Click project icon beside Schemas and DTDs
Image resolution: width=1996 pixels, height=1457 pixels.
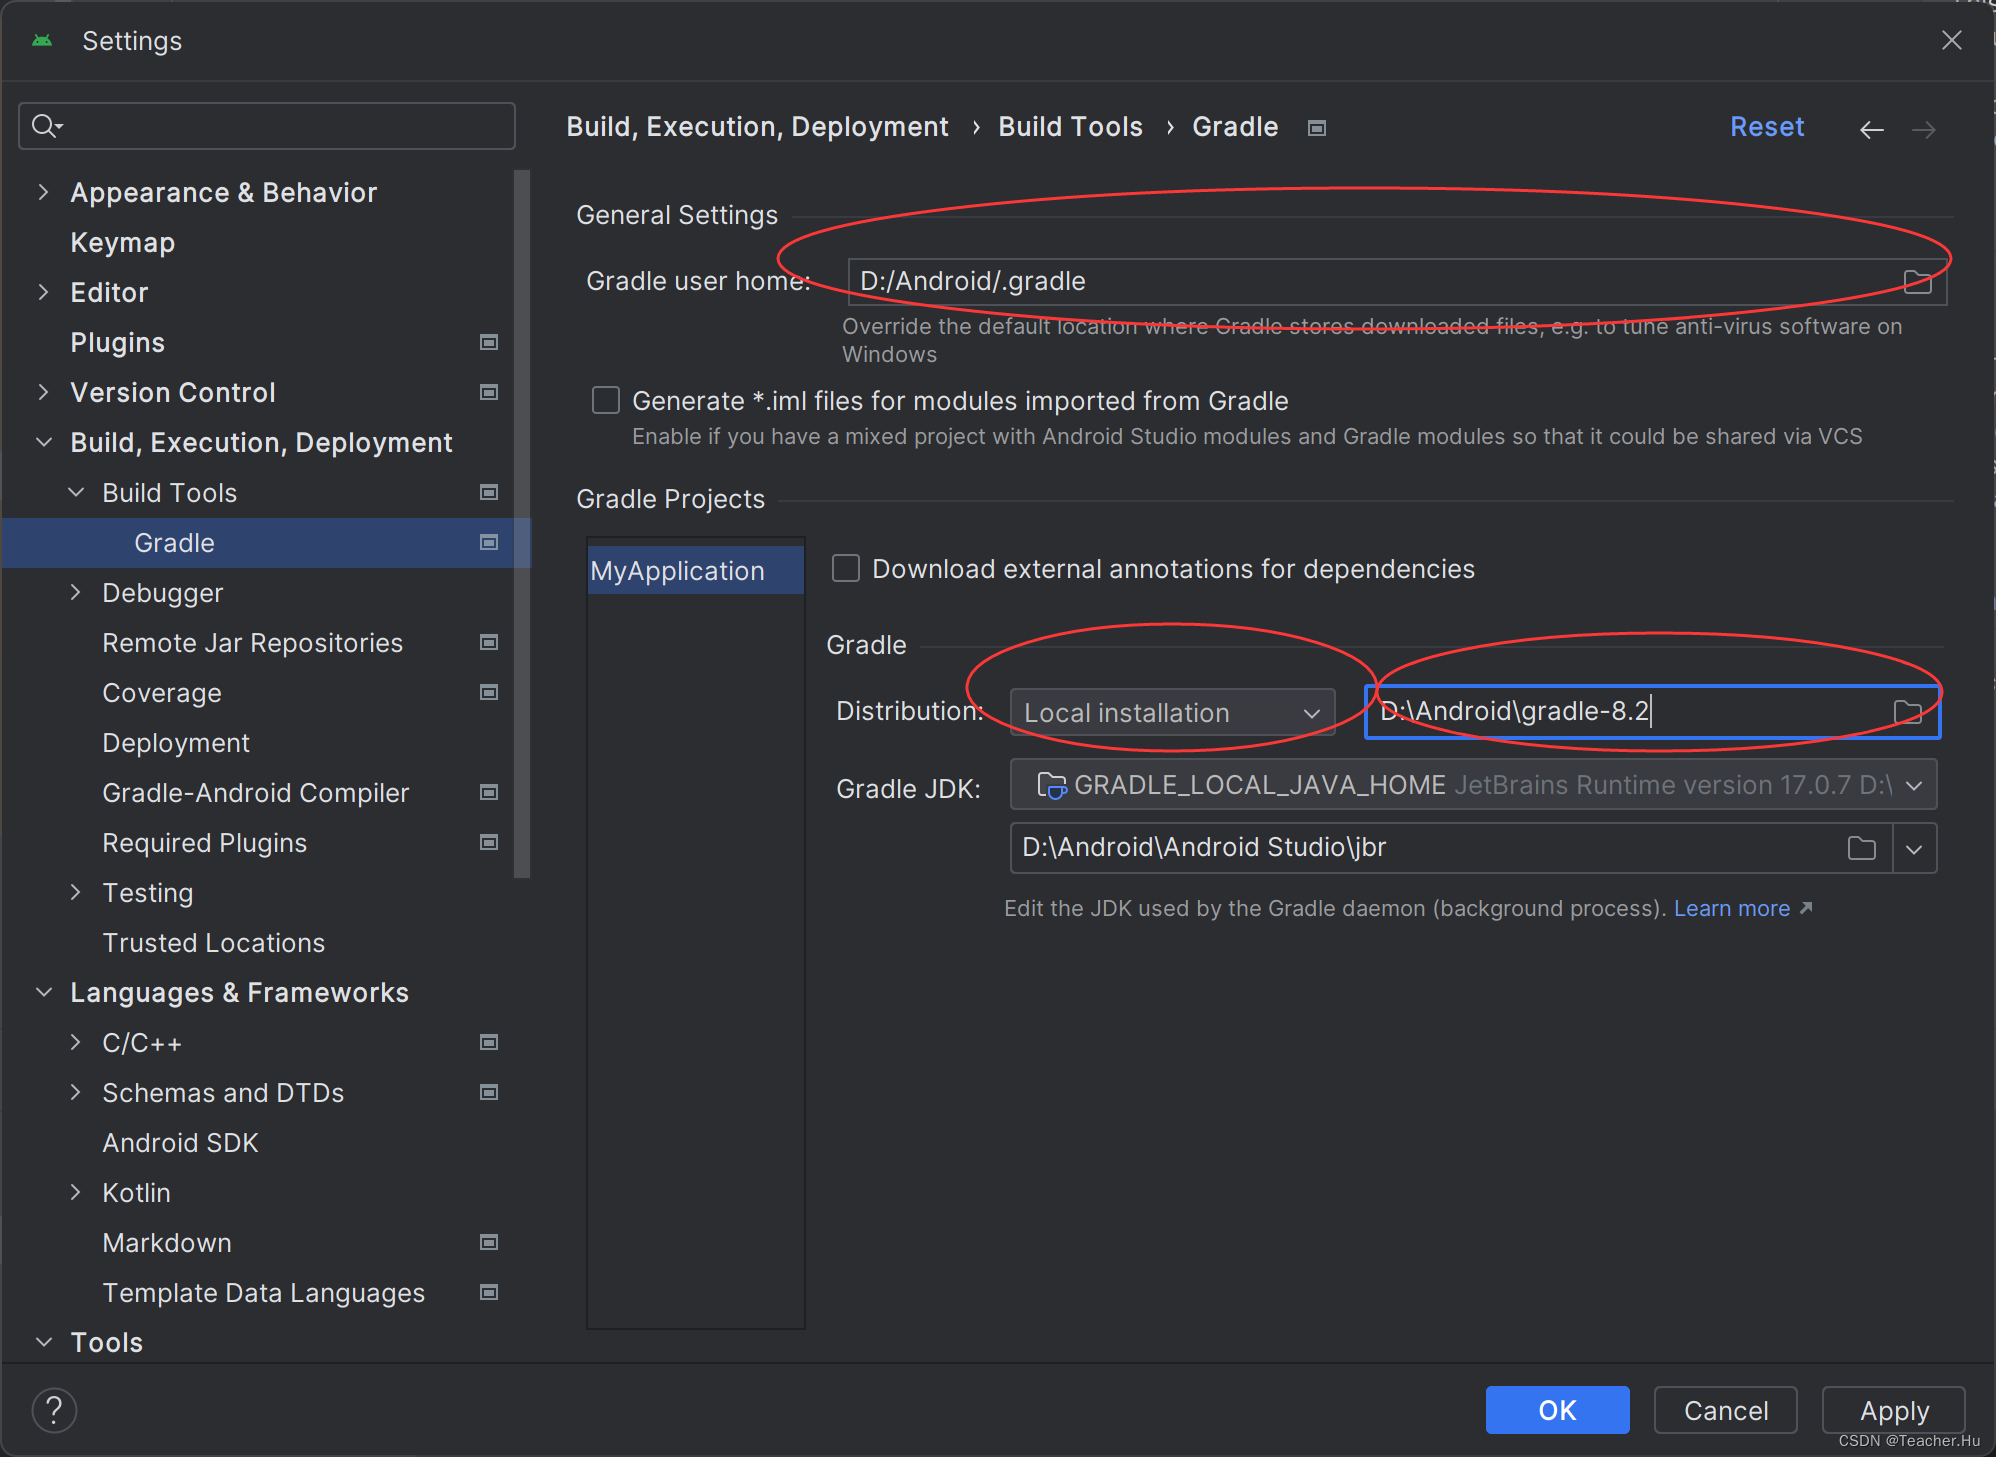tap(489, 1093)
